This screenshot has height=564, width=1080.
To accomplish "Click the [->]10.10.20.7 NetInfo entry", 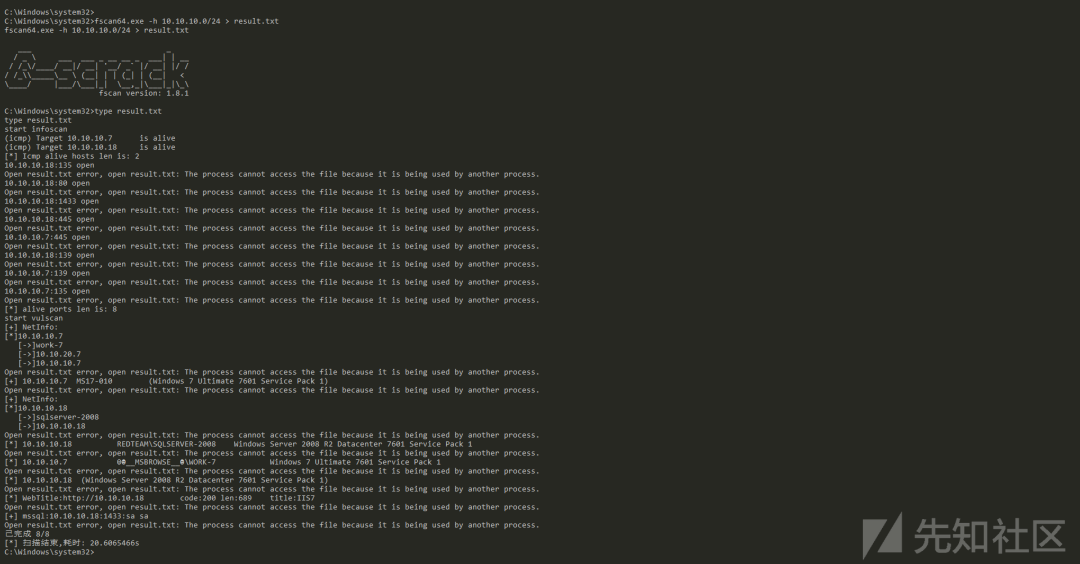I will click(49, 354).
